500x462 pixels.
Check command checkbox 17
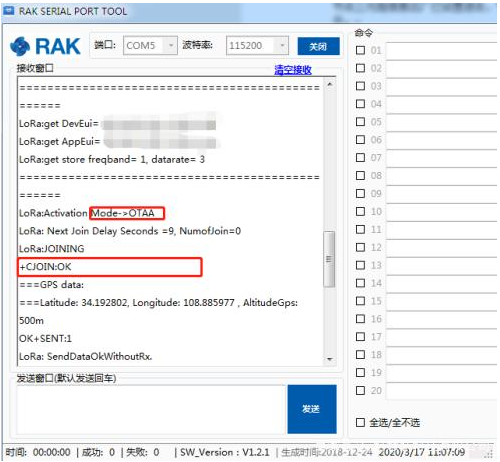click(x=360, y=337)
